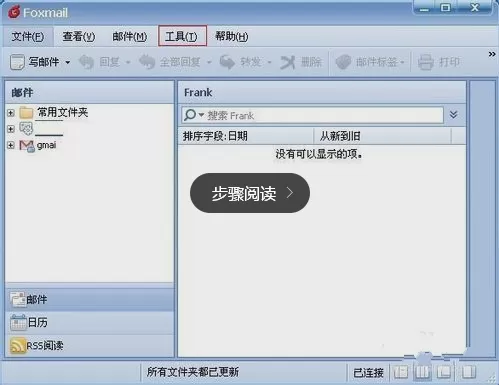Viewport: 499px width, 385px height.
Task: Open the 查看(V) menu
Action: [x=79, y=36]
